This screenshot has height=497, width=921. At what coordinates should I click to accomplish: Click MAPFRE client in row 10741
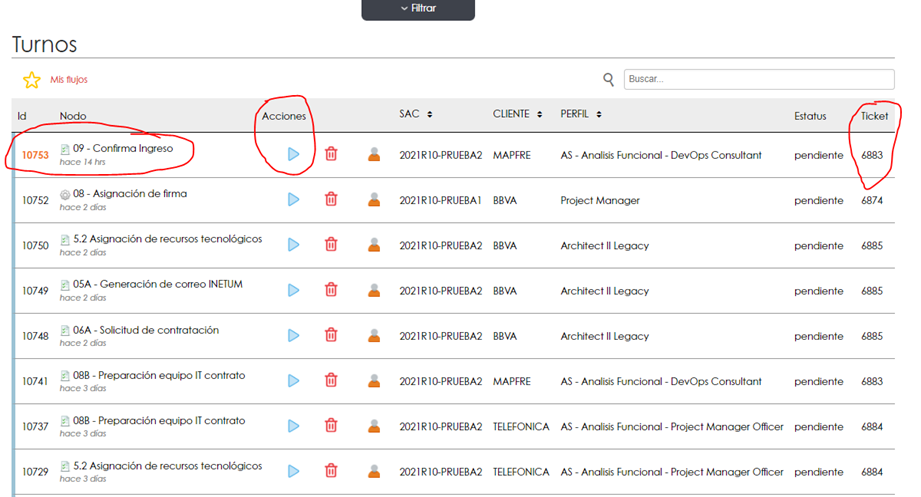(x=512, y=381)
